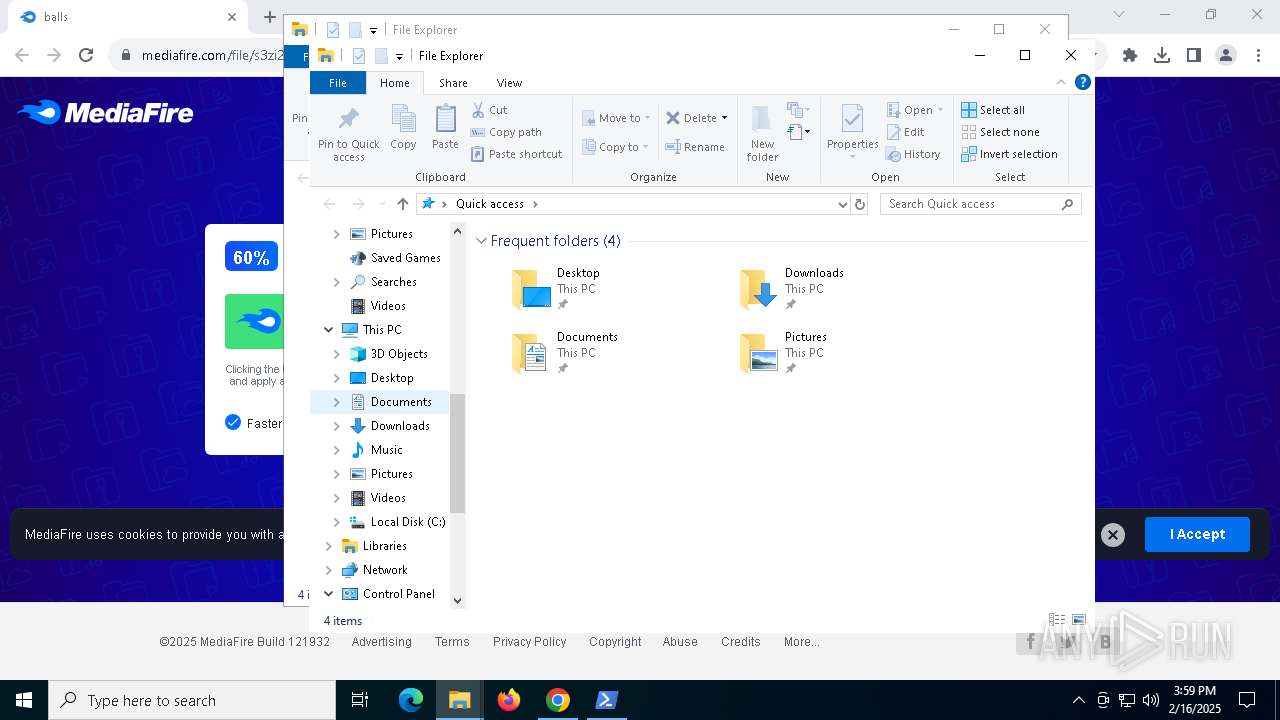Create a New folder
Image resolution: width=1280 pixels, height=720 pixels.
[x=762, y=133]
